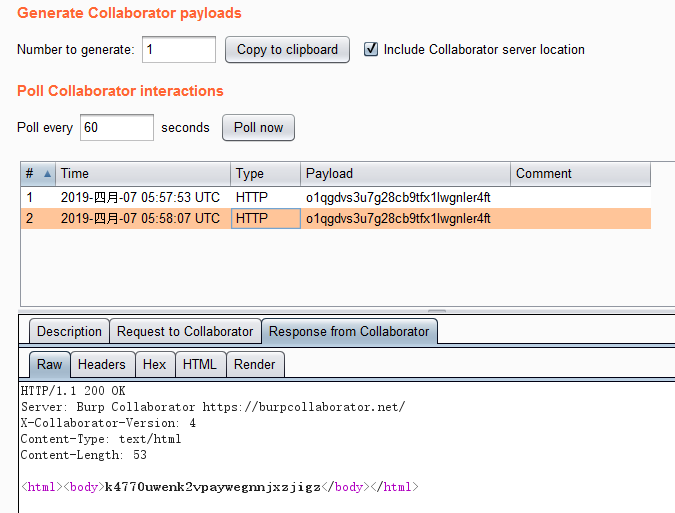Select the Response from Collaborator tab
Viewport: 675px width, 513px height.
pos(349,332)
